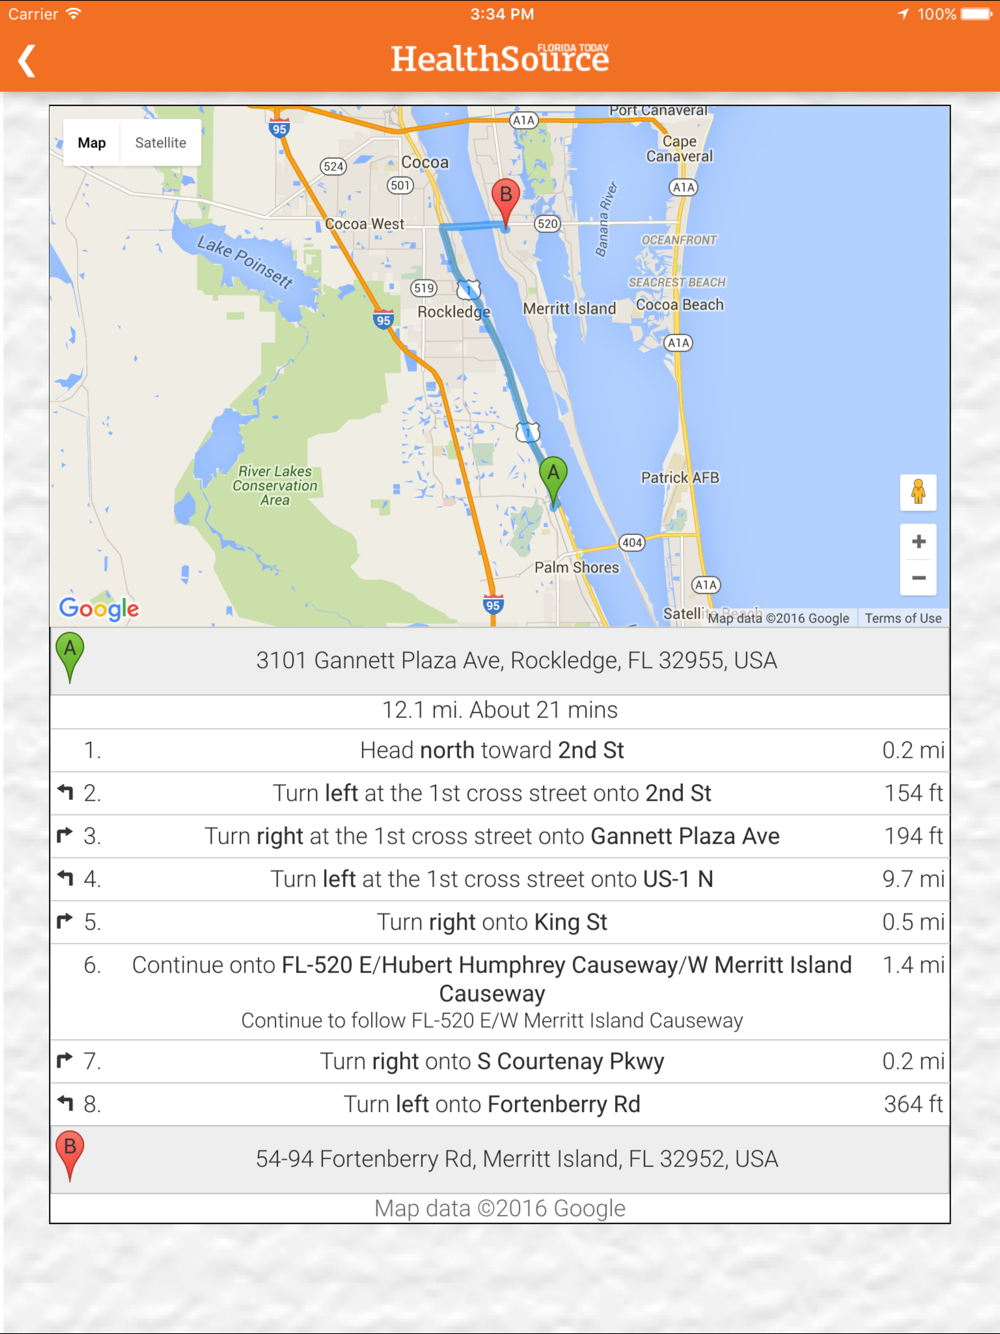
Task: Click the Palm Shores map label
Action: [577, 568]
